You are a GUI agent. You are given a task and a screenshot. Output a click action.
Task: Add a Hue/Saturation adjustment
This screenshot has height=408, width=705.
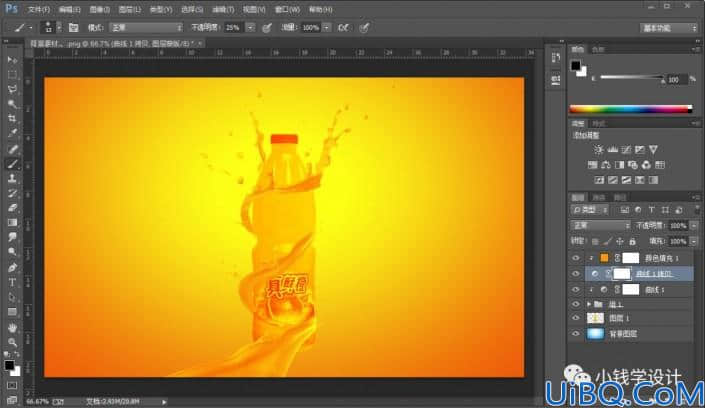(x=593, y=165)
